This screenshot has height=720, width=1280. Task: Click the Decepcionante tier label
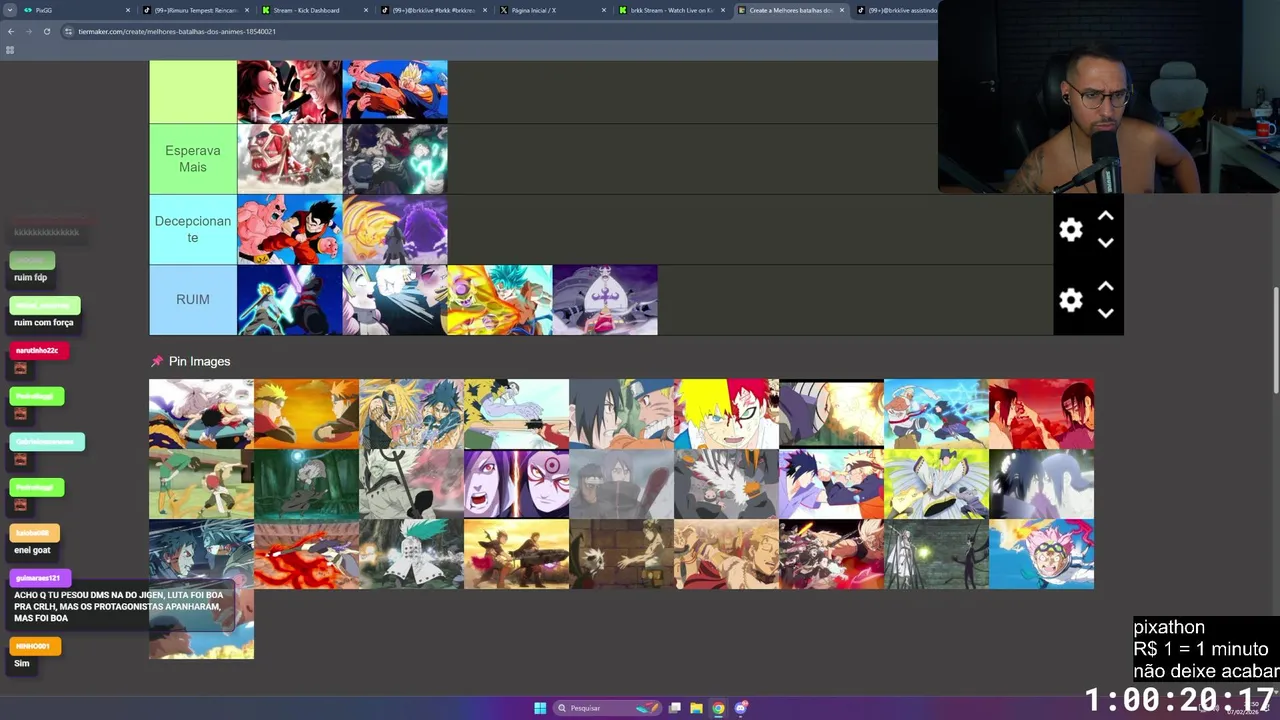click(x=193, y=229)
